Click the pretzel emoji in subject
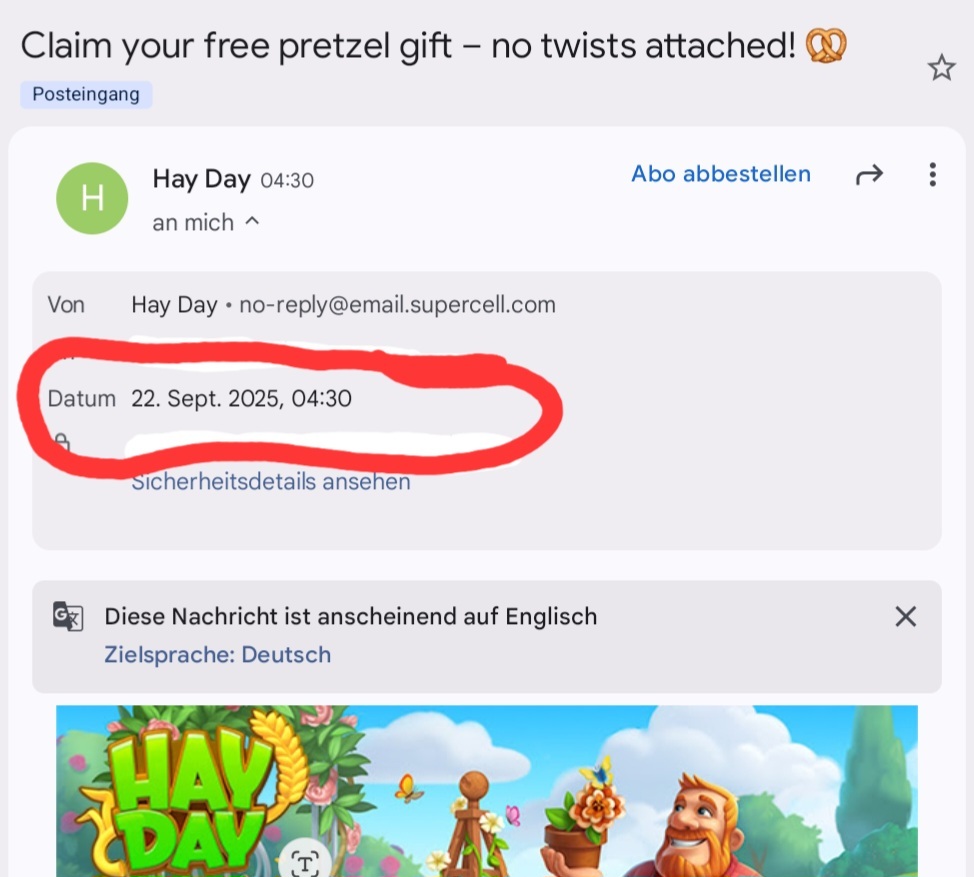This screenshot has width=974, height=877. click(826, 46)
